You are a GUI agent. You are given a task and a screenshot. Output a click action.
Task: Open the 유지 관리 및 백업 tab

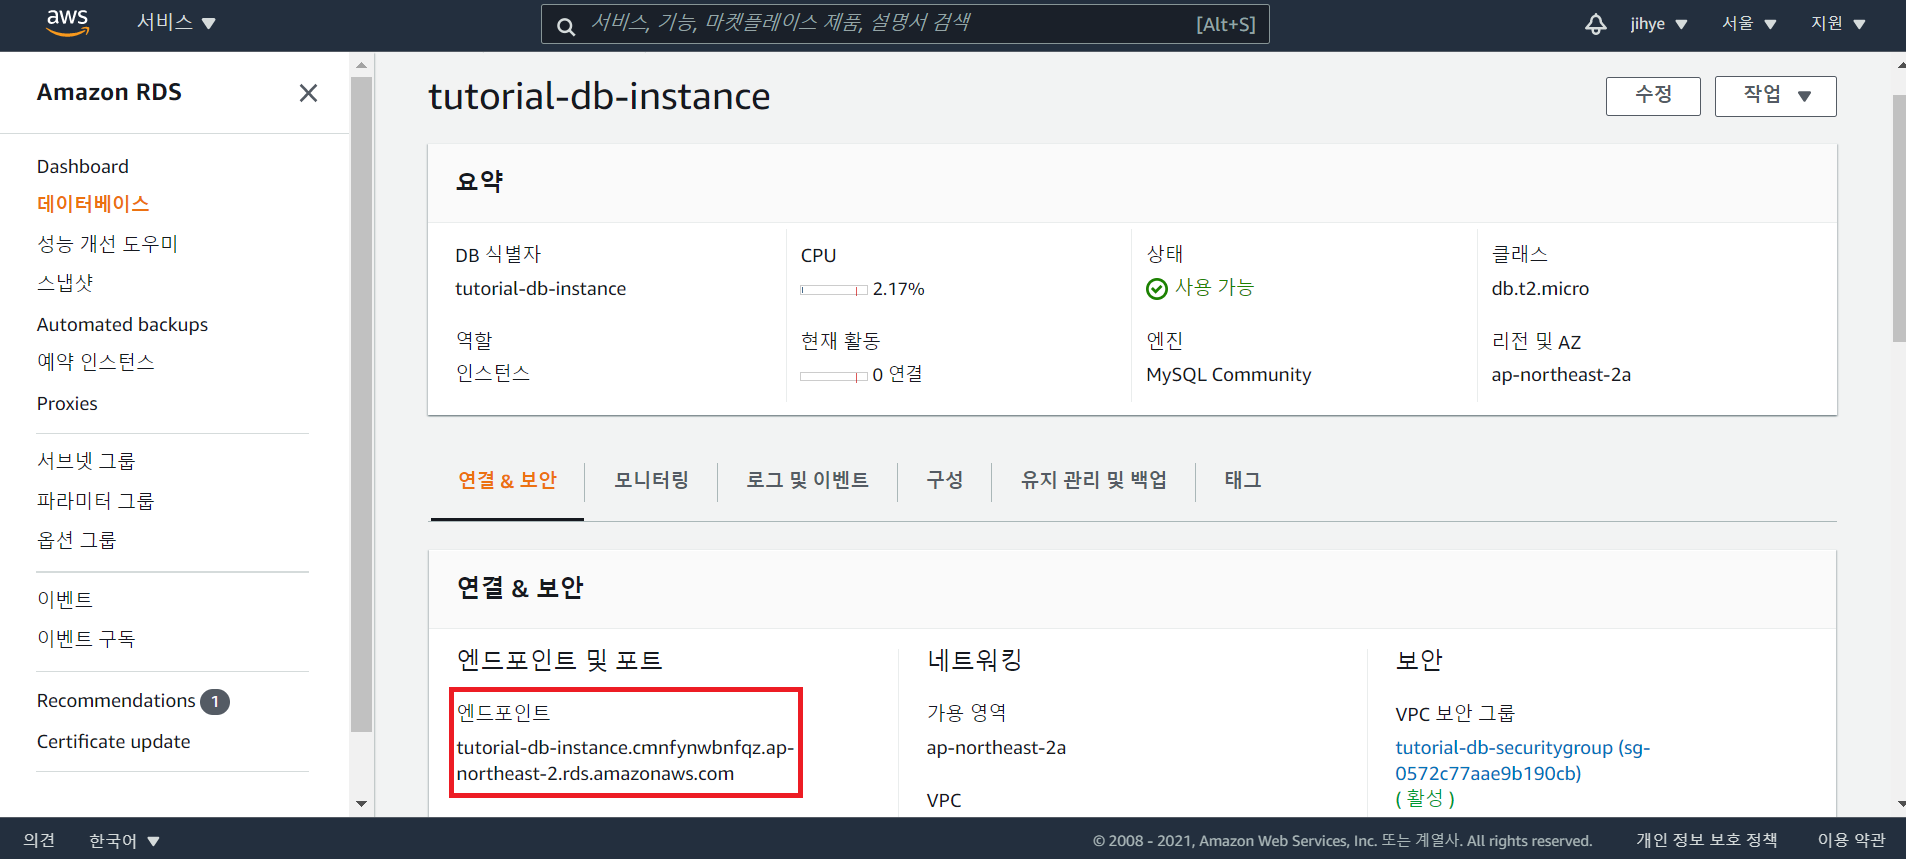[x=1093, y=480]
